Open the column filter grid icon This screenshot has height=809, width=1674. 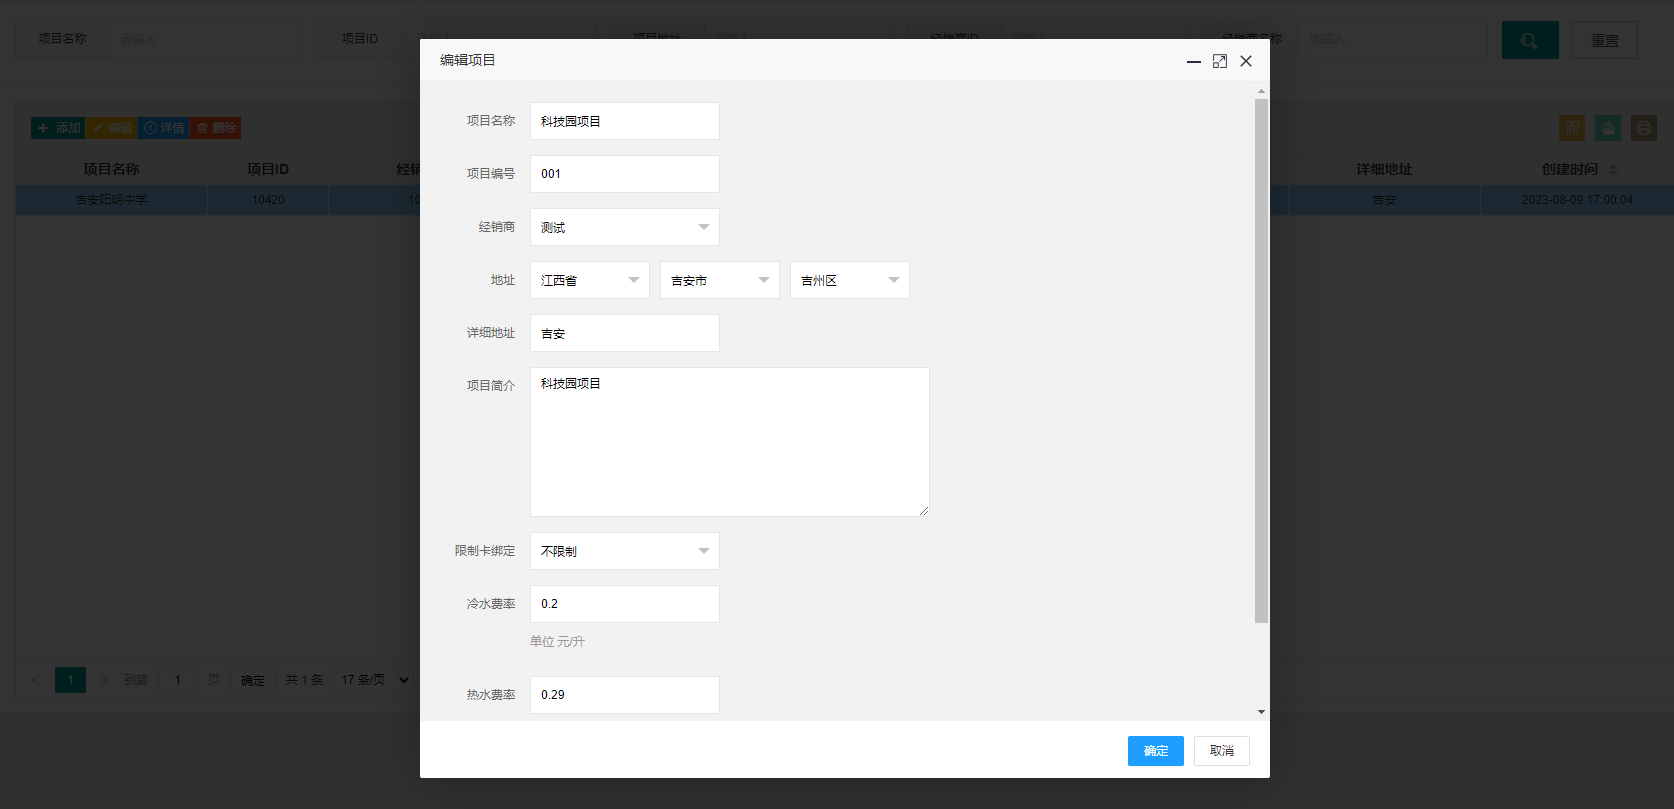(1572, 128)
